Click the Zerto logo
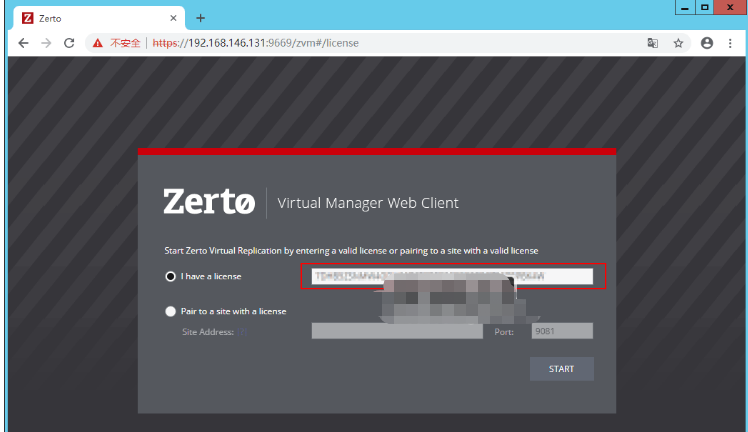 [x=209, y=201]
